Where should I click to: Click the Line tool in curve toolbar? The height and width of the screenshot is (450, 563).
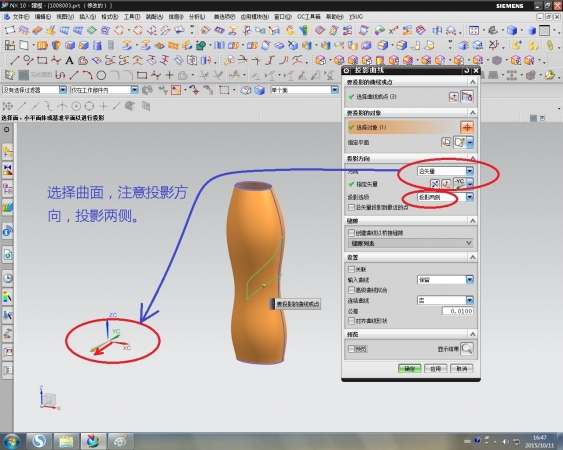tap(15, 60)
